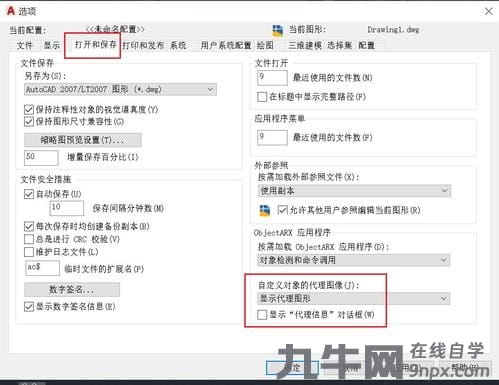Open the 按需加载外部参照文件 dropdown
This screenshot has width=499, height=385.
pyautogui.click(x=354, y=191)
